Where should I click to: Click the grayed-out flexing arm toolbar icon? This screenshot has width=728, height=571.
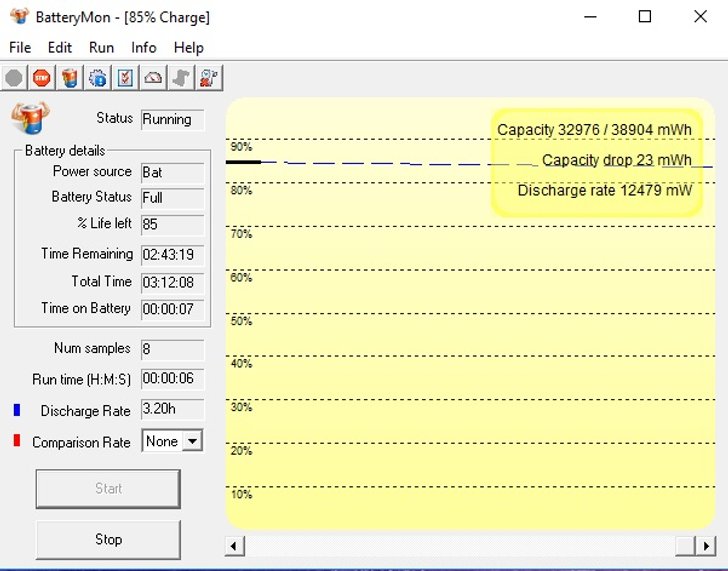tap(181, 78)
